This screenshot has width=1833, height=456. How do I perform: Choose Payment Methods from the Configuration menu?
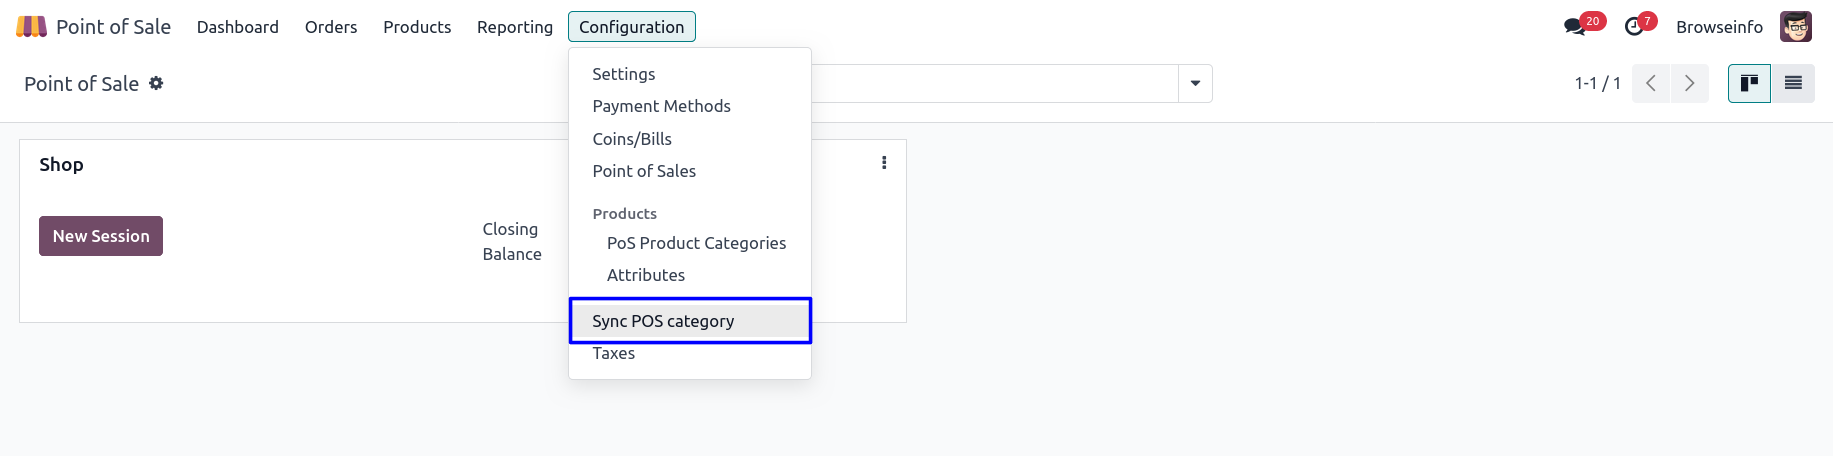661,106
